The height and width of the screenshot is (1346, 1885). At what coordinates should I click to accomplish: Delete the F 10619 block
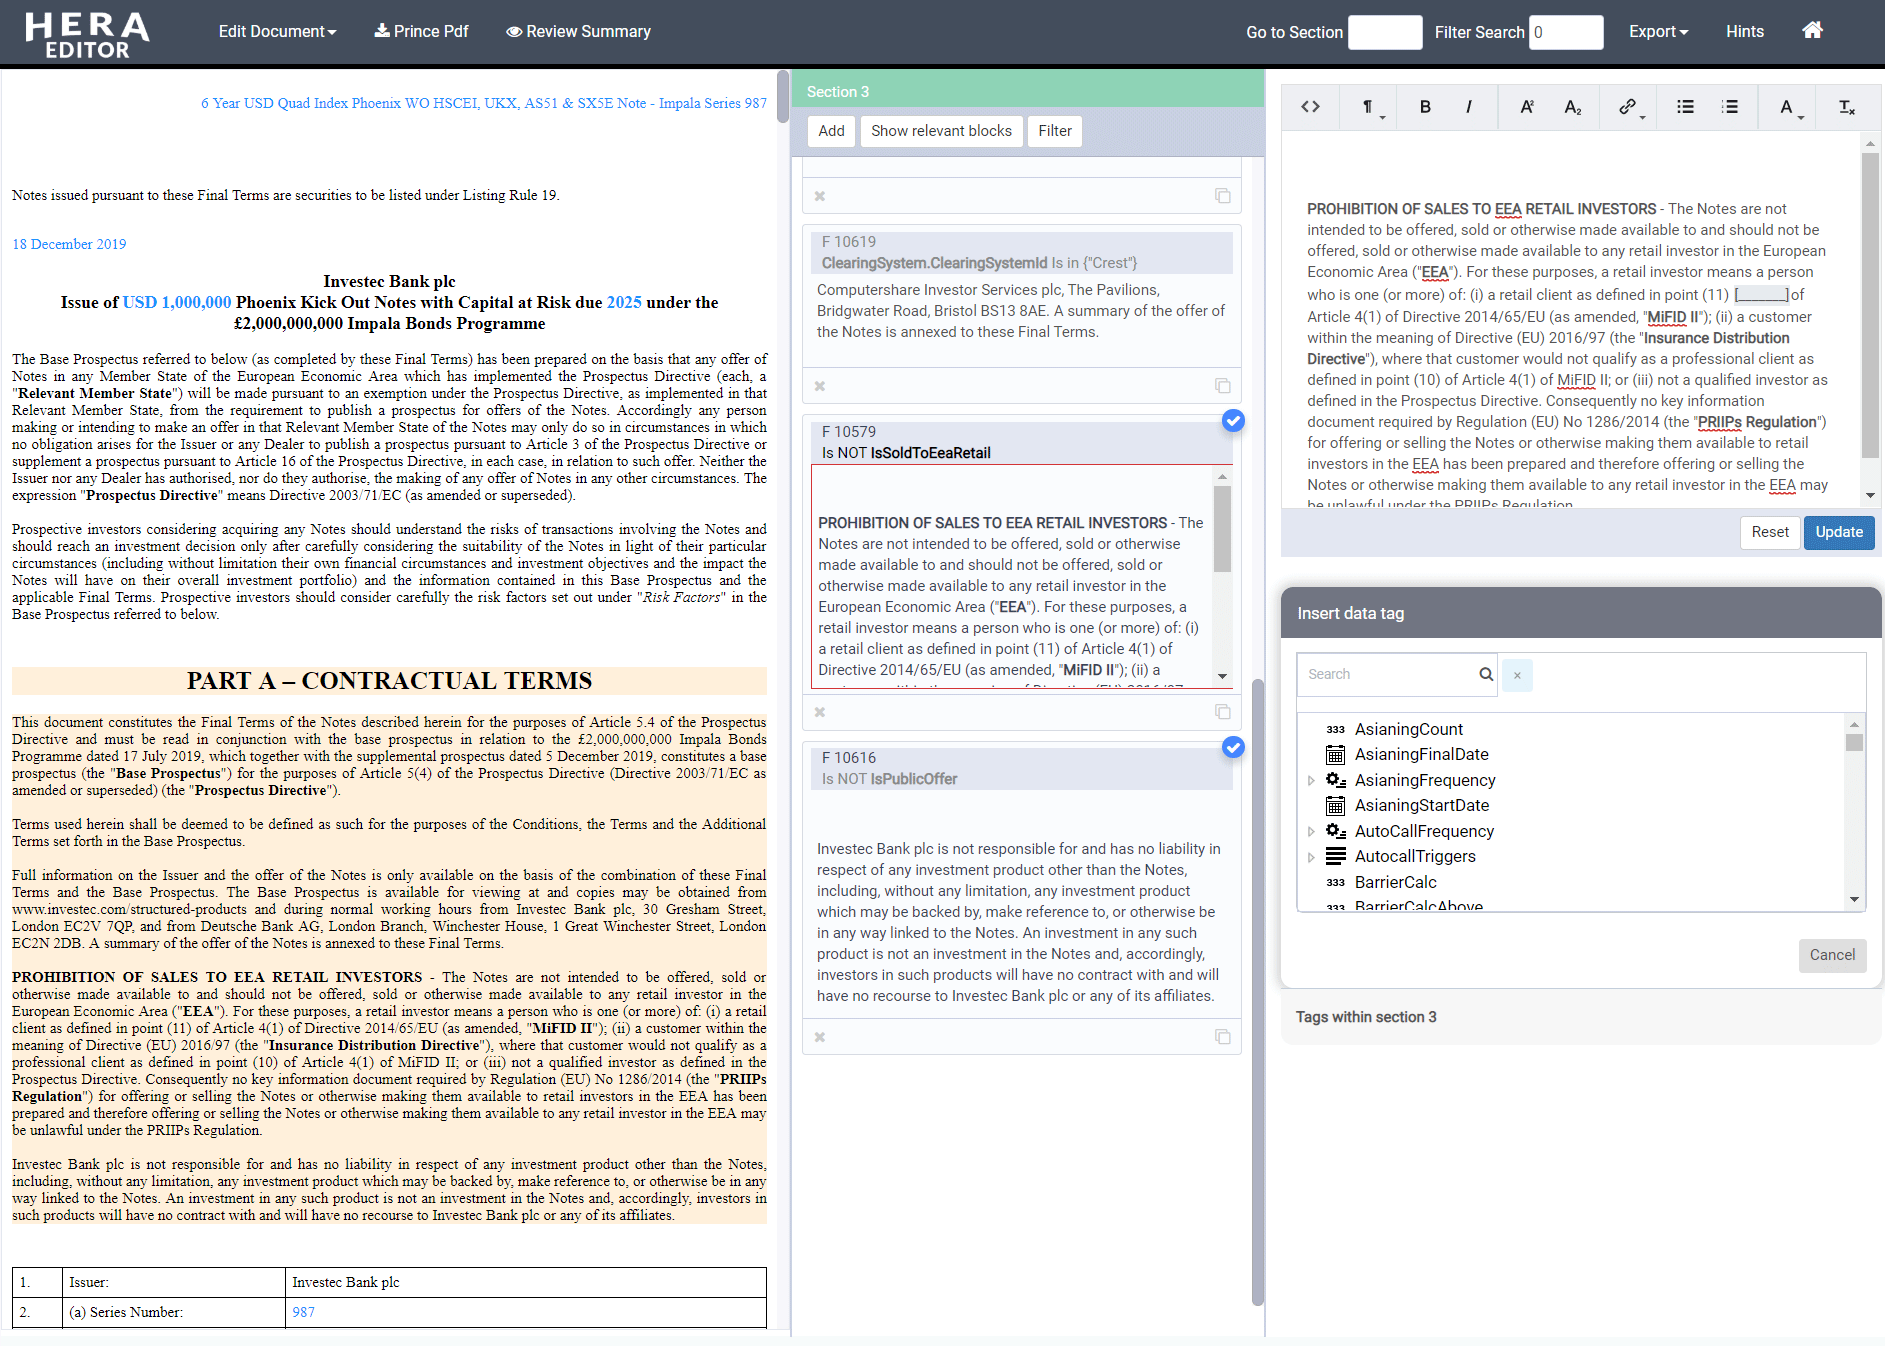[x=820, y=386]
